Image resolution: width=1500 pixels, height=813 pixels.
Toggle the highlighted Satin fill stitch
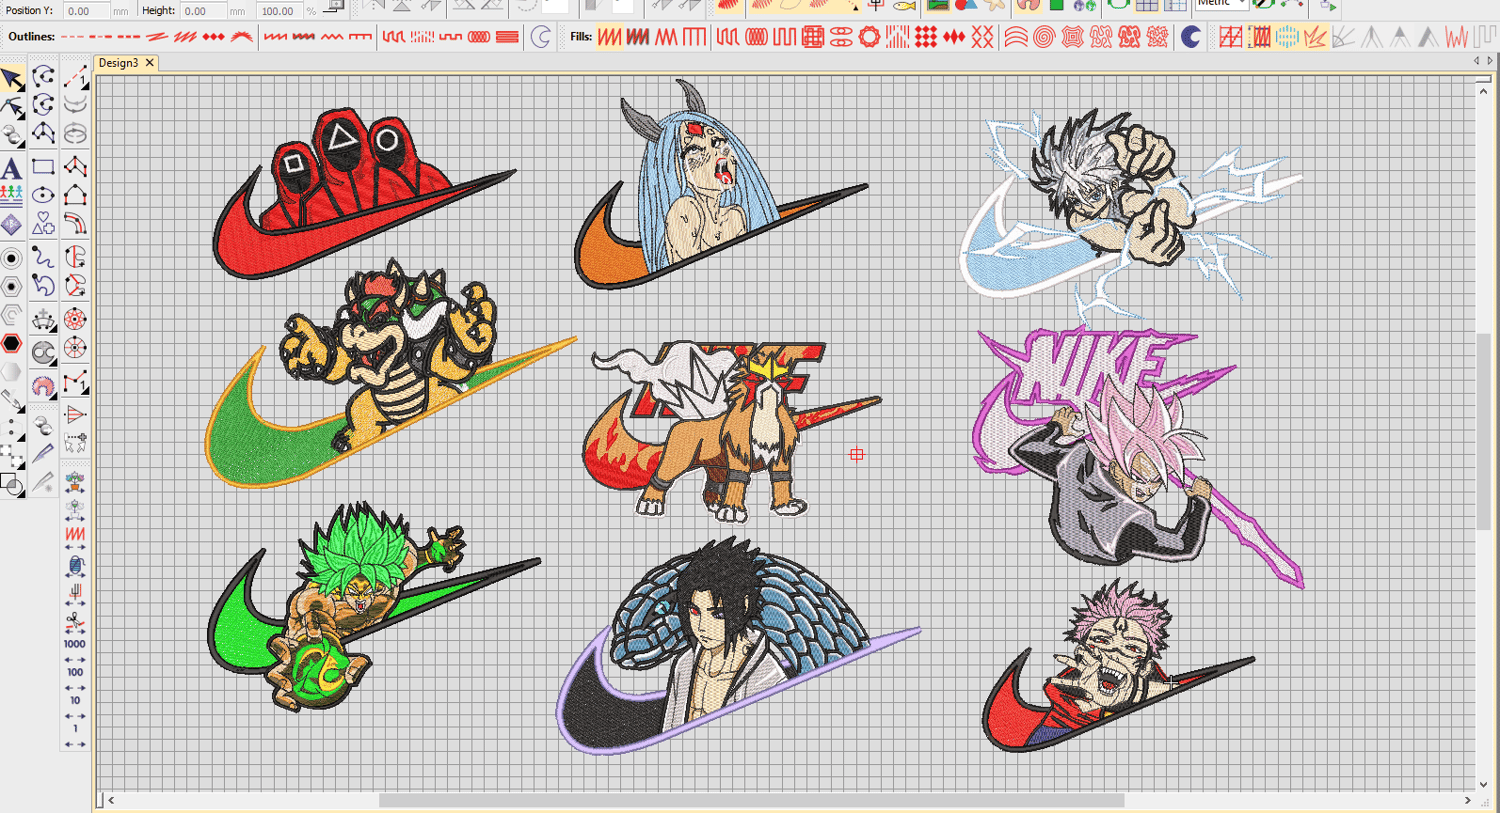click(x=609, y=37)
